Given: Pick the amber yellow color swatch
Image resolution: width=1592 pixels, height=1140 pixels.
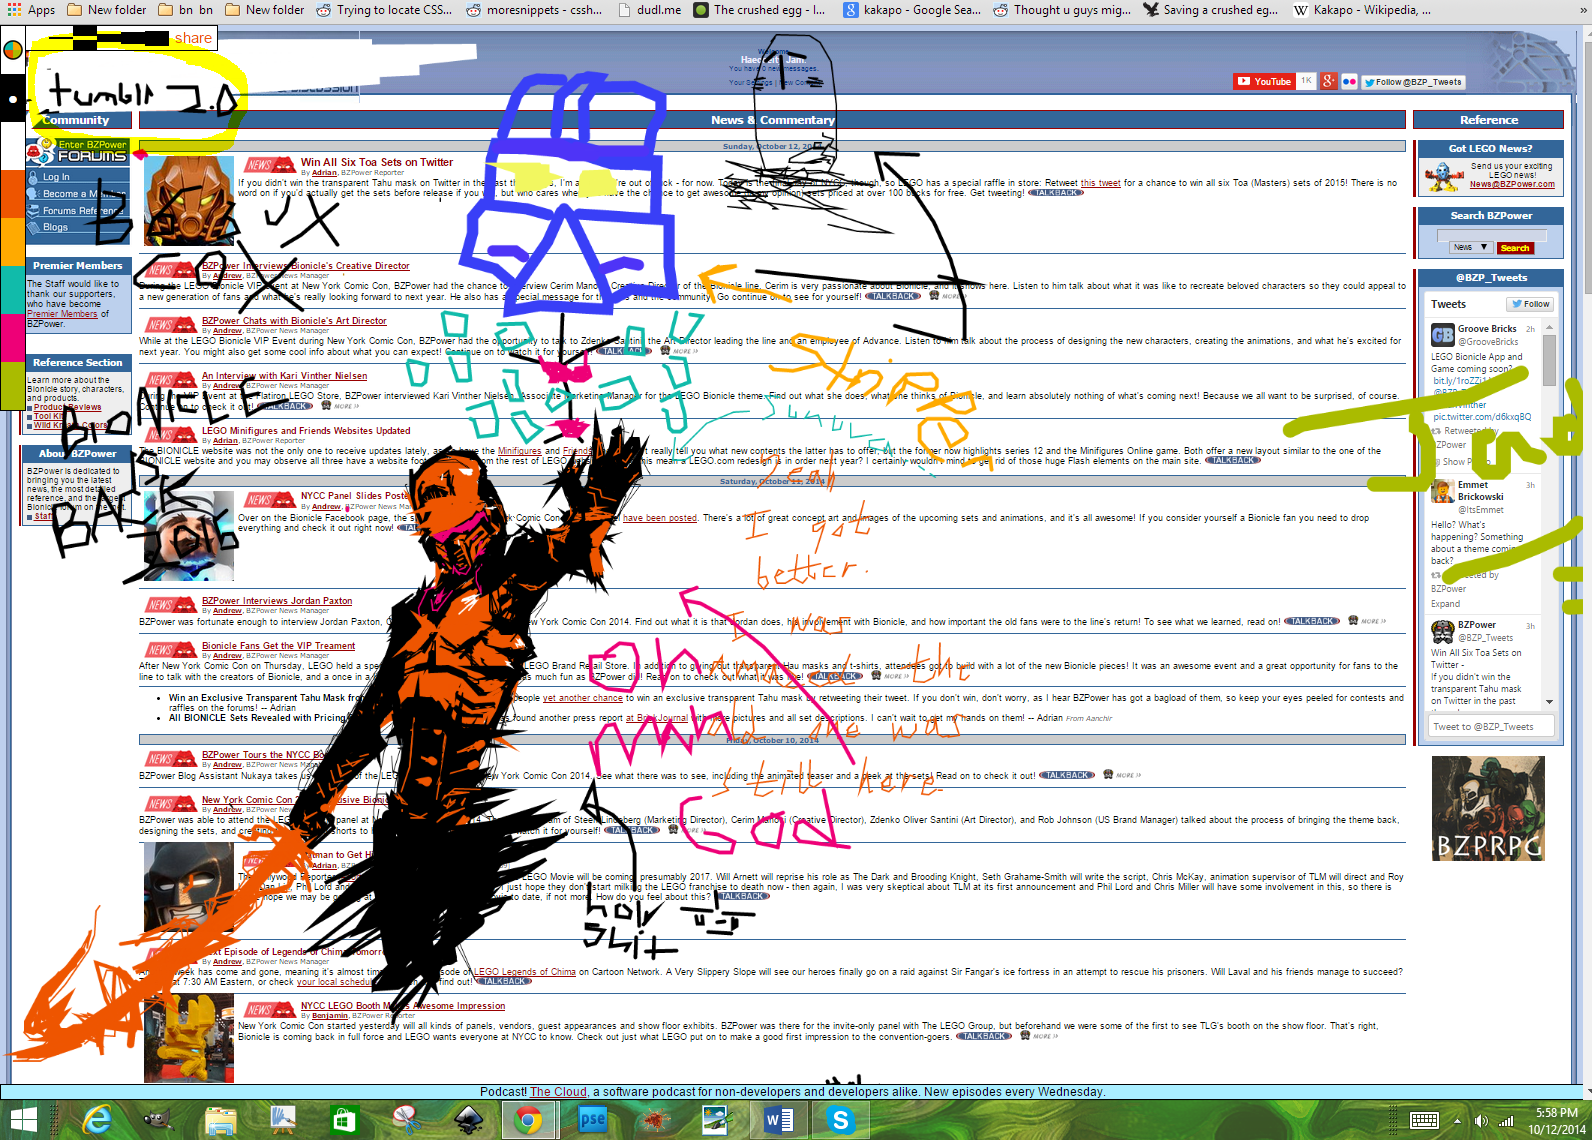Looking at the screenshot, I should pyautogui.click(x=12, y=241).
